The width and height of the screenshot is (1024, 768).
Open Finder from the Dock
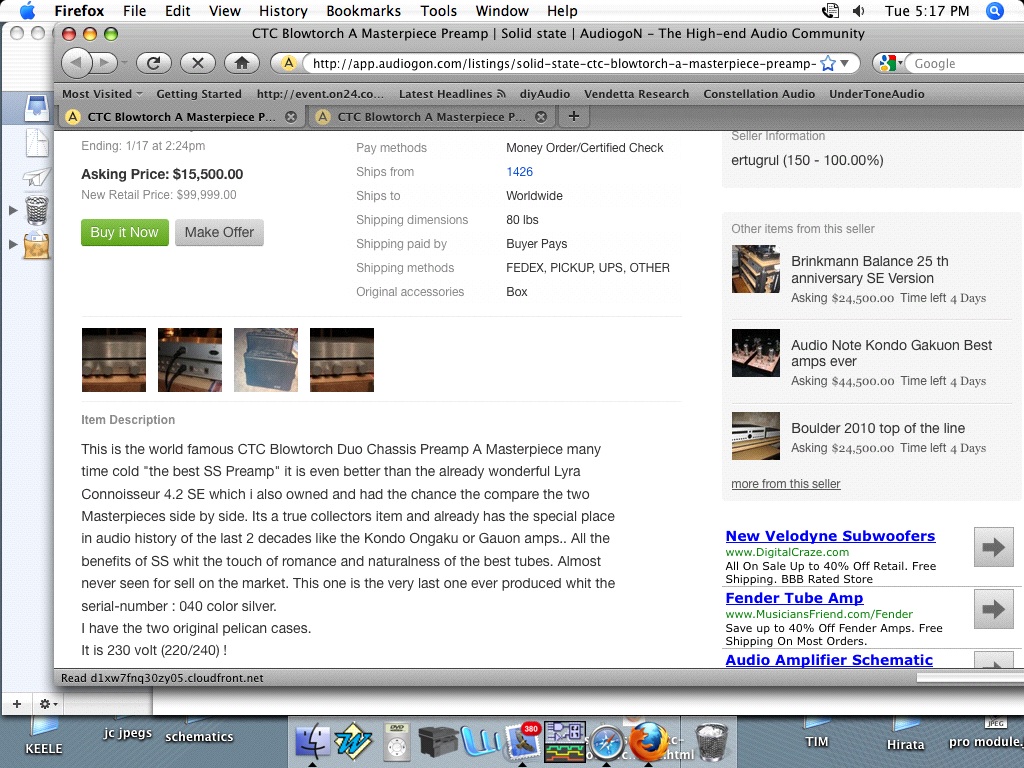[313, 742]
